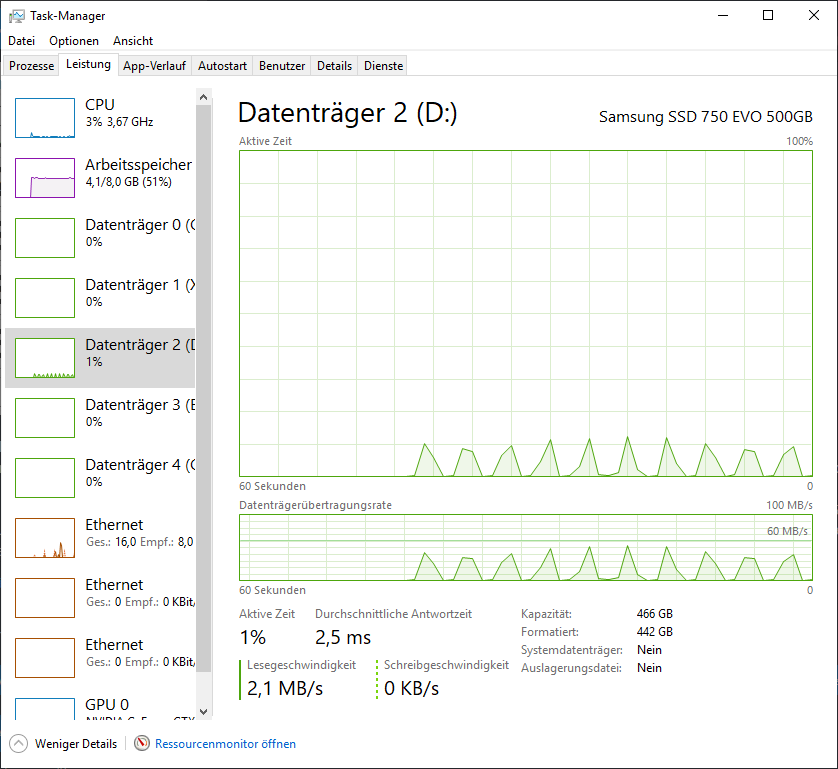Image resolution: width=838 pixels, height=769 pixels.
Task: Open the Optionen menu
Action: [x=74, y=41]
